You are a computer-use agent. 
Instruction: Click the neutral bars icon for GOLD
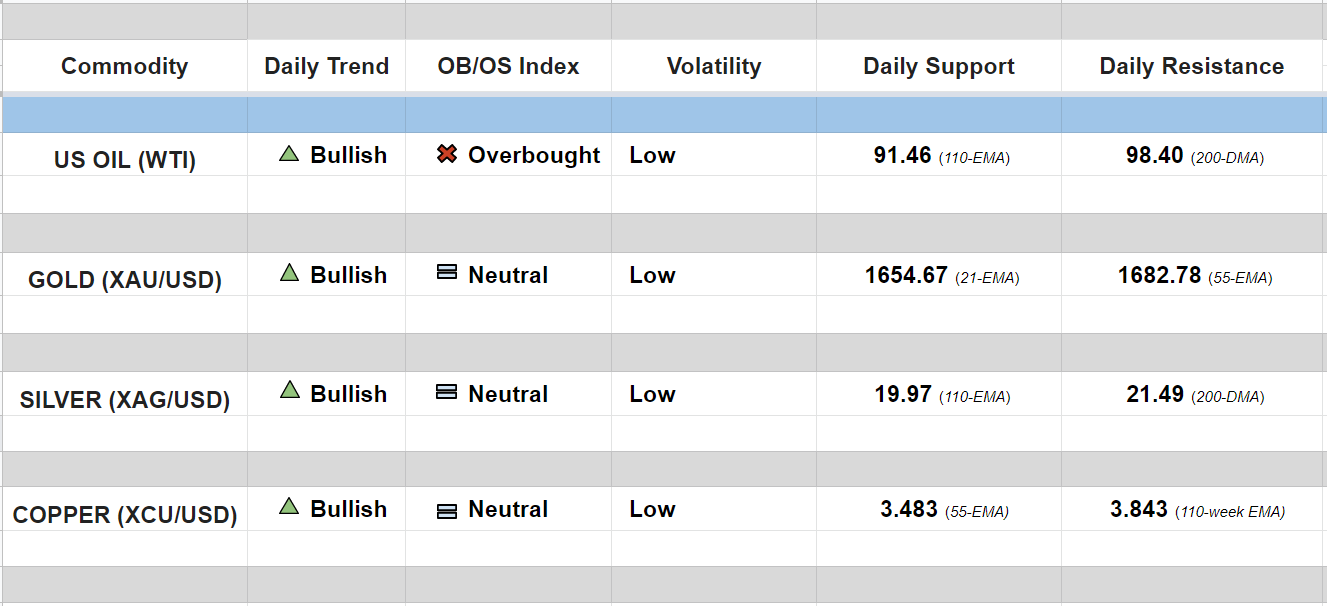click(447, 272)
